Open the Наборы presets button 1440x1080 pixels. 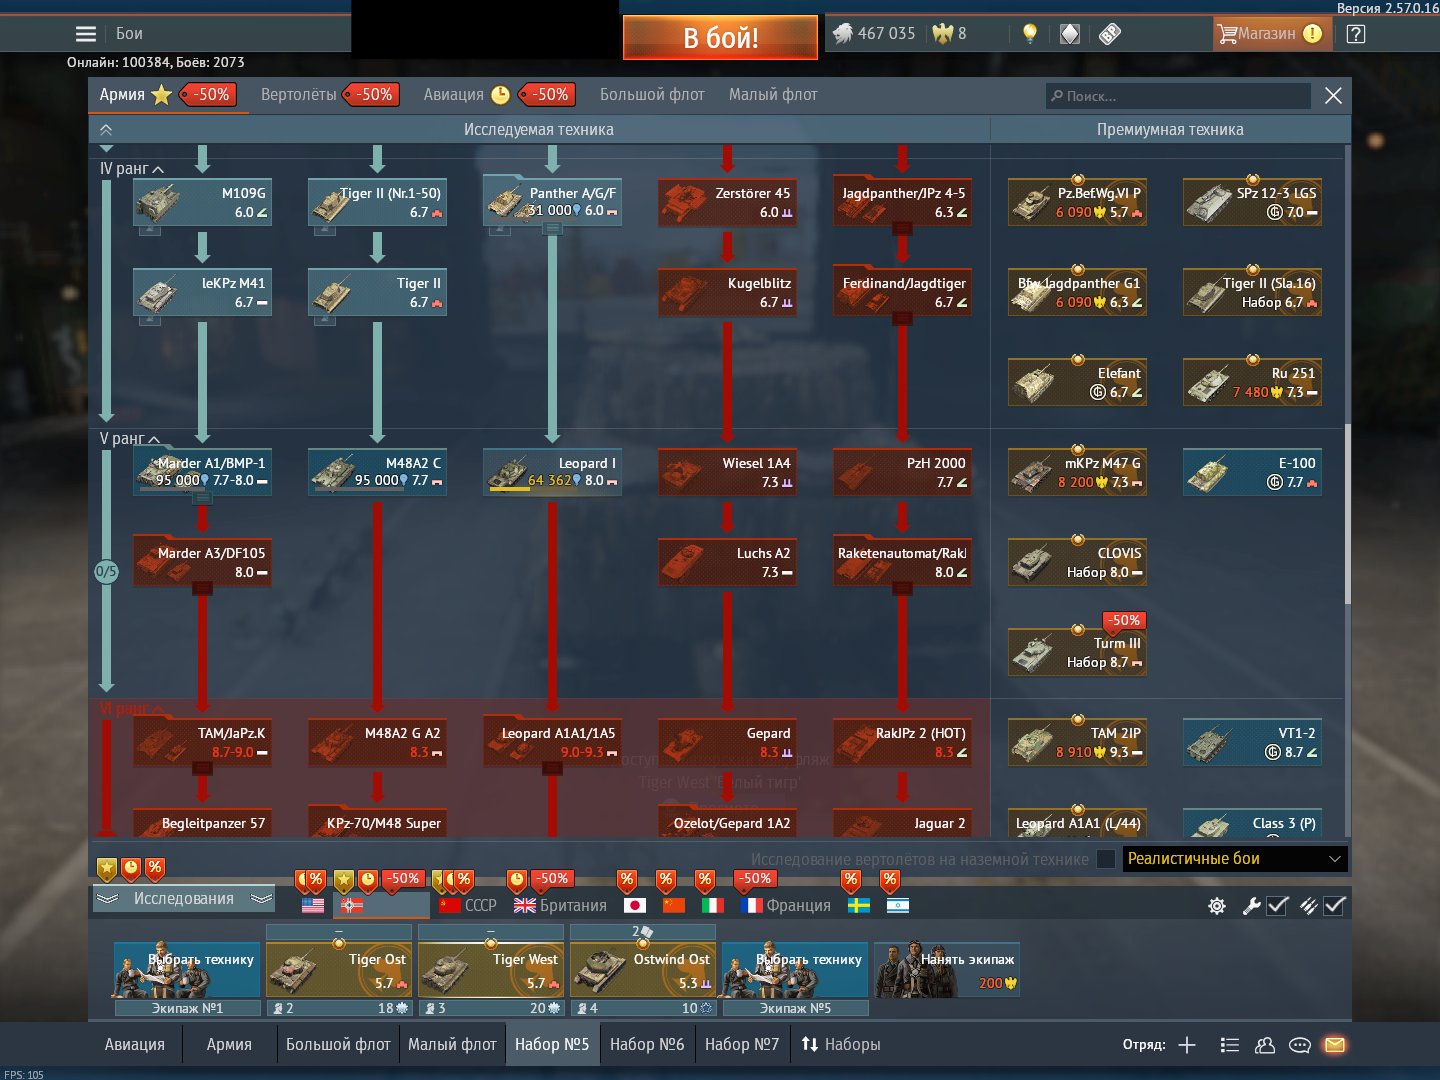click(841, 1045)
